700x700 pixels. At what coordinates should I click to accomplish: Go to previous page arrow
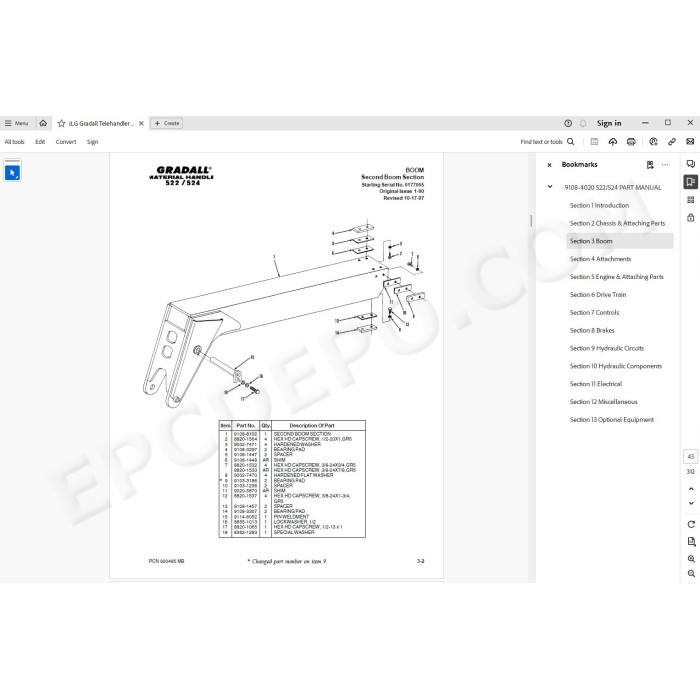(x=691, y=489)
